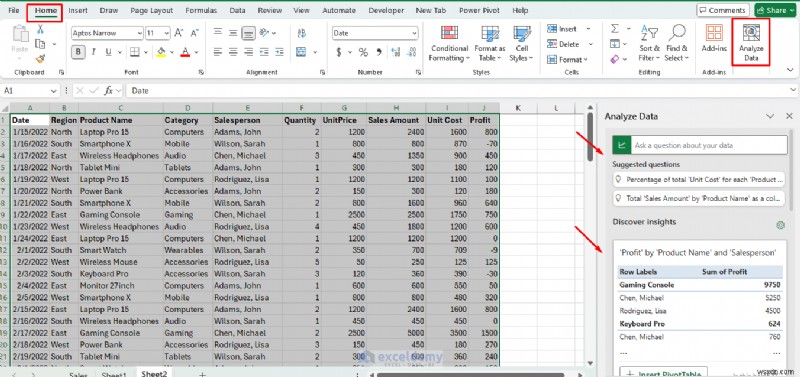Open Format as Table gallery
The width and height of the screenshot is (800, 377).
pos(490,44)
